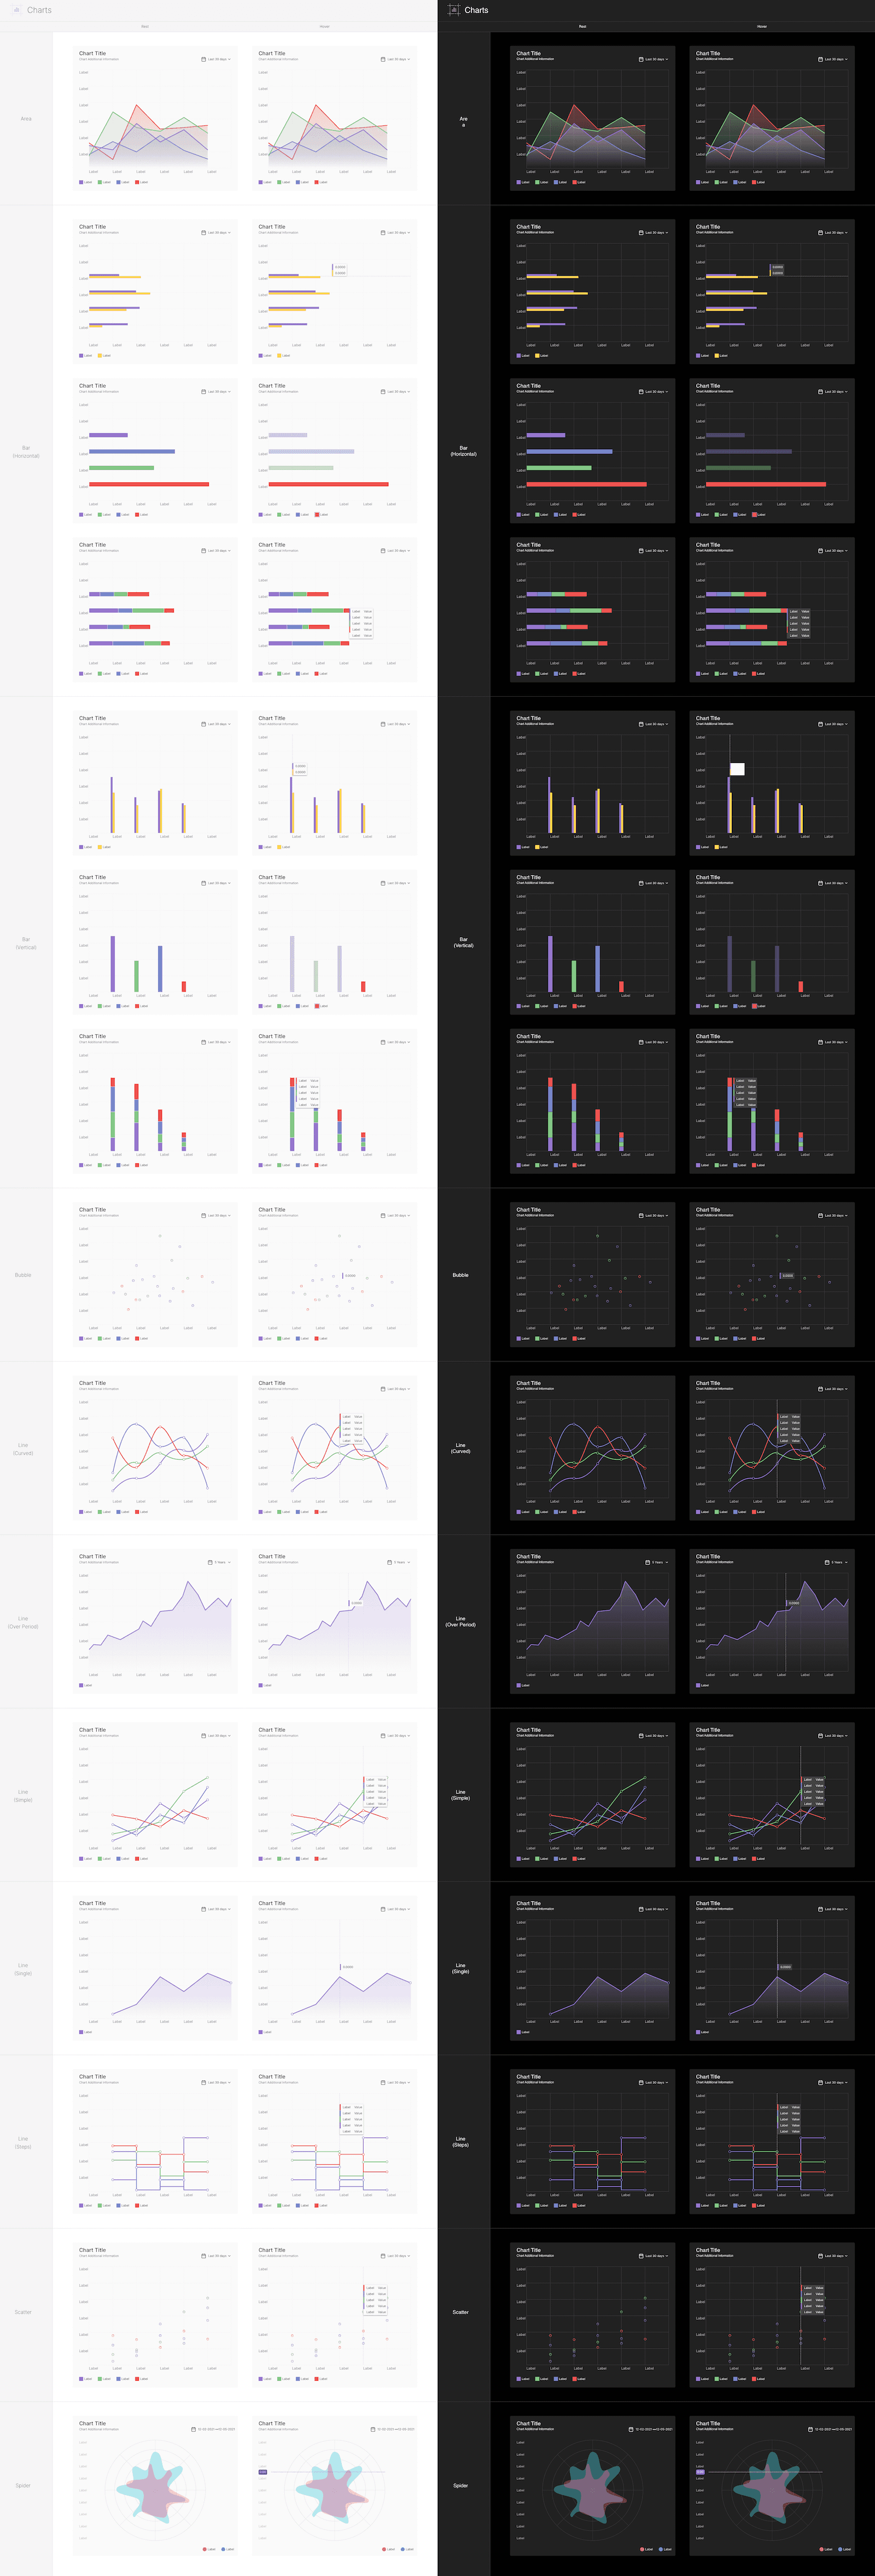Click calendar icon on light Area rest chart

click(204, 59)
